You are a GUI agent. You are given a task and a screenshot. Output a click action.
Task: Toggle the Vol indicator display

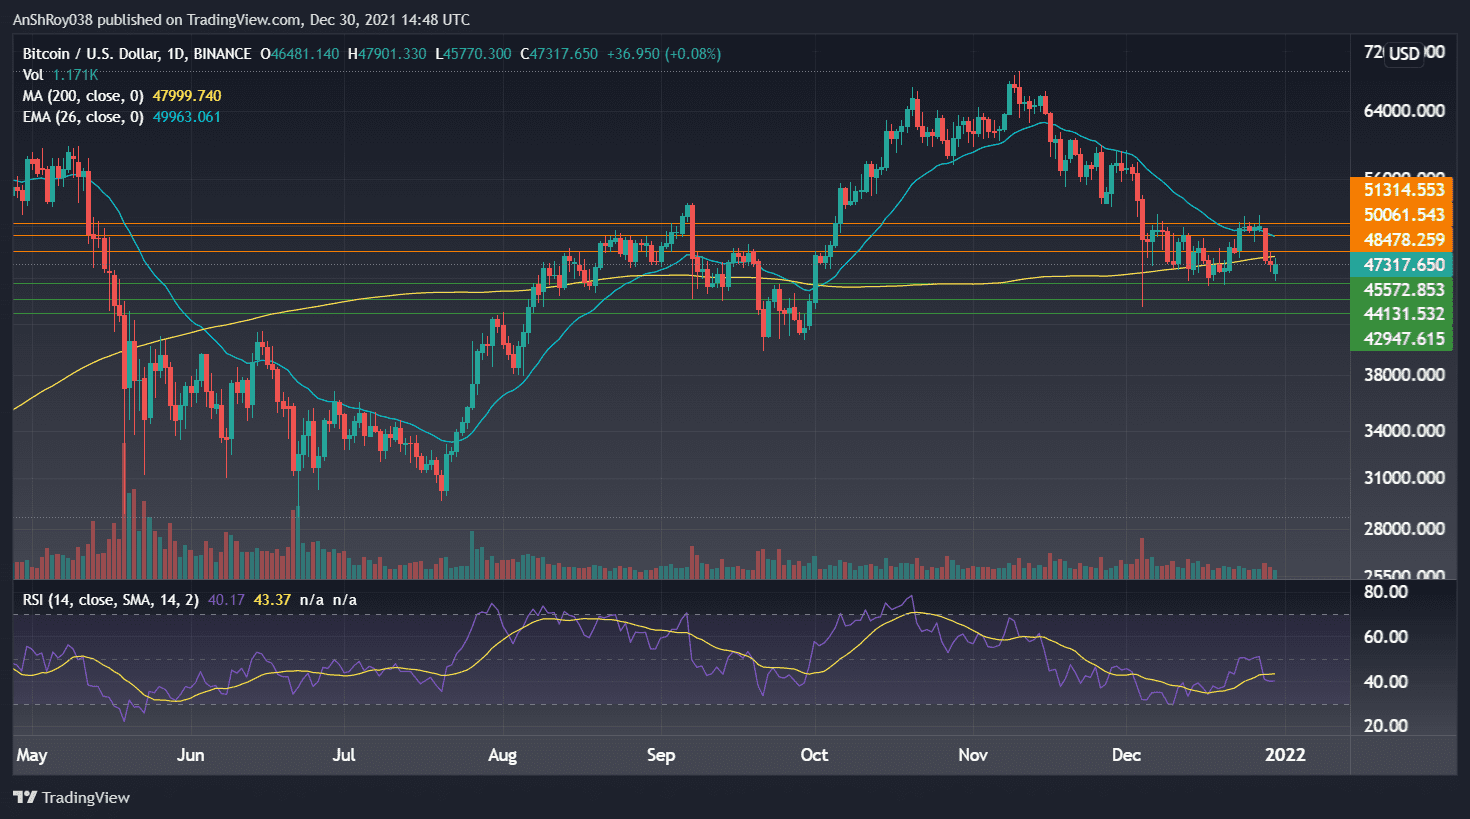point(32,75)
